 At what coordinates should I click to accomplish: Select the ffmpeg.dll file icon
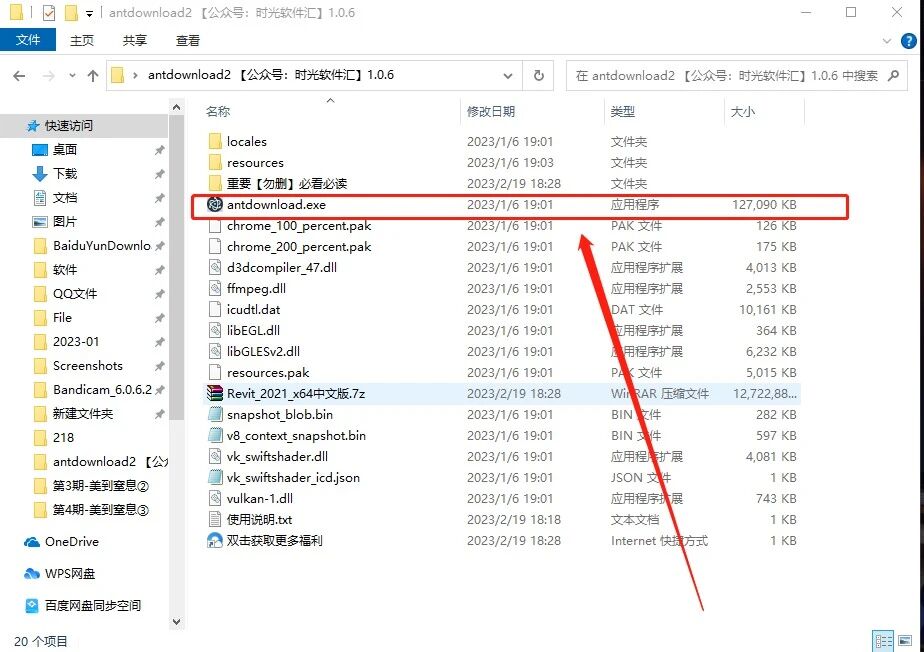tap(215, 288)
